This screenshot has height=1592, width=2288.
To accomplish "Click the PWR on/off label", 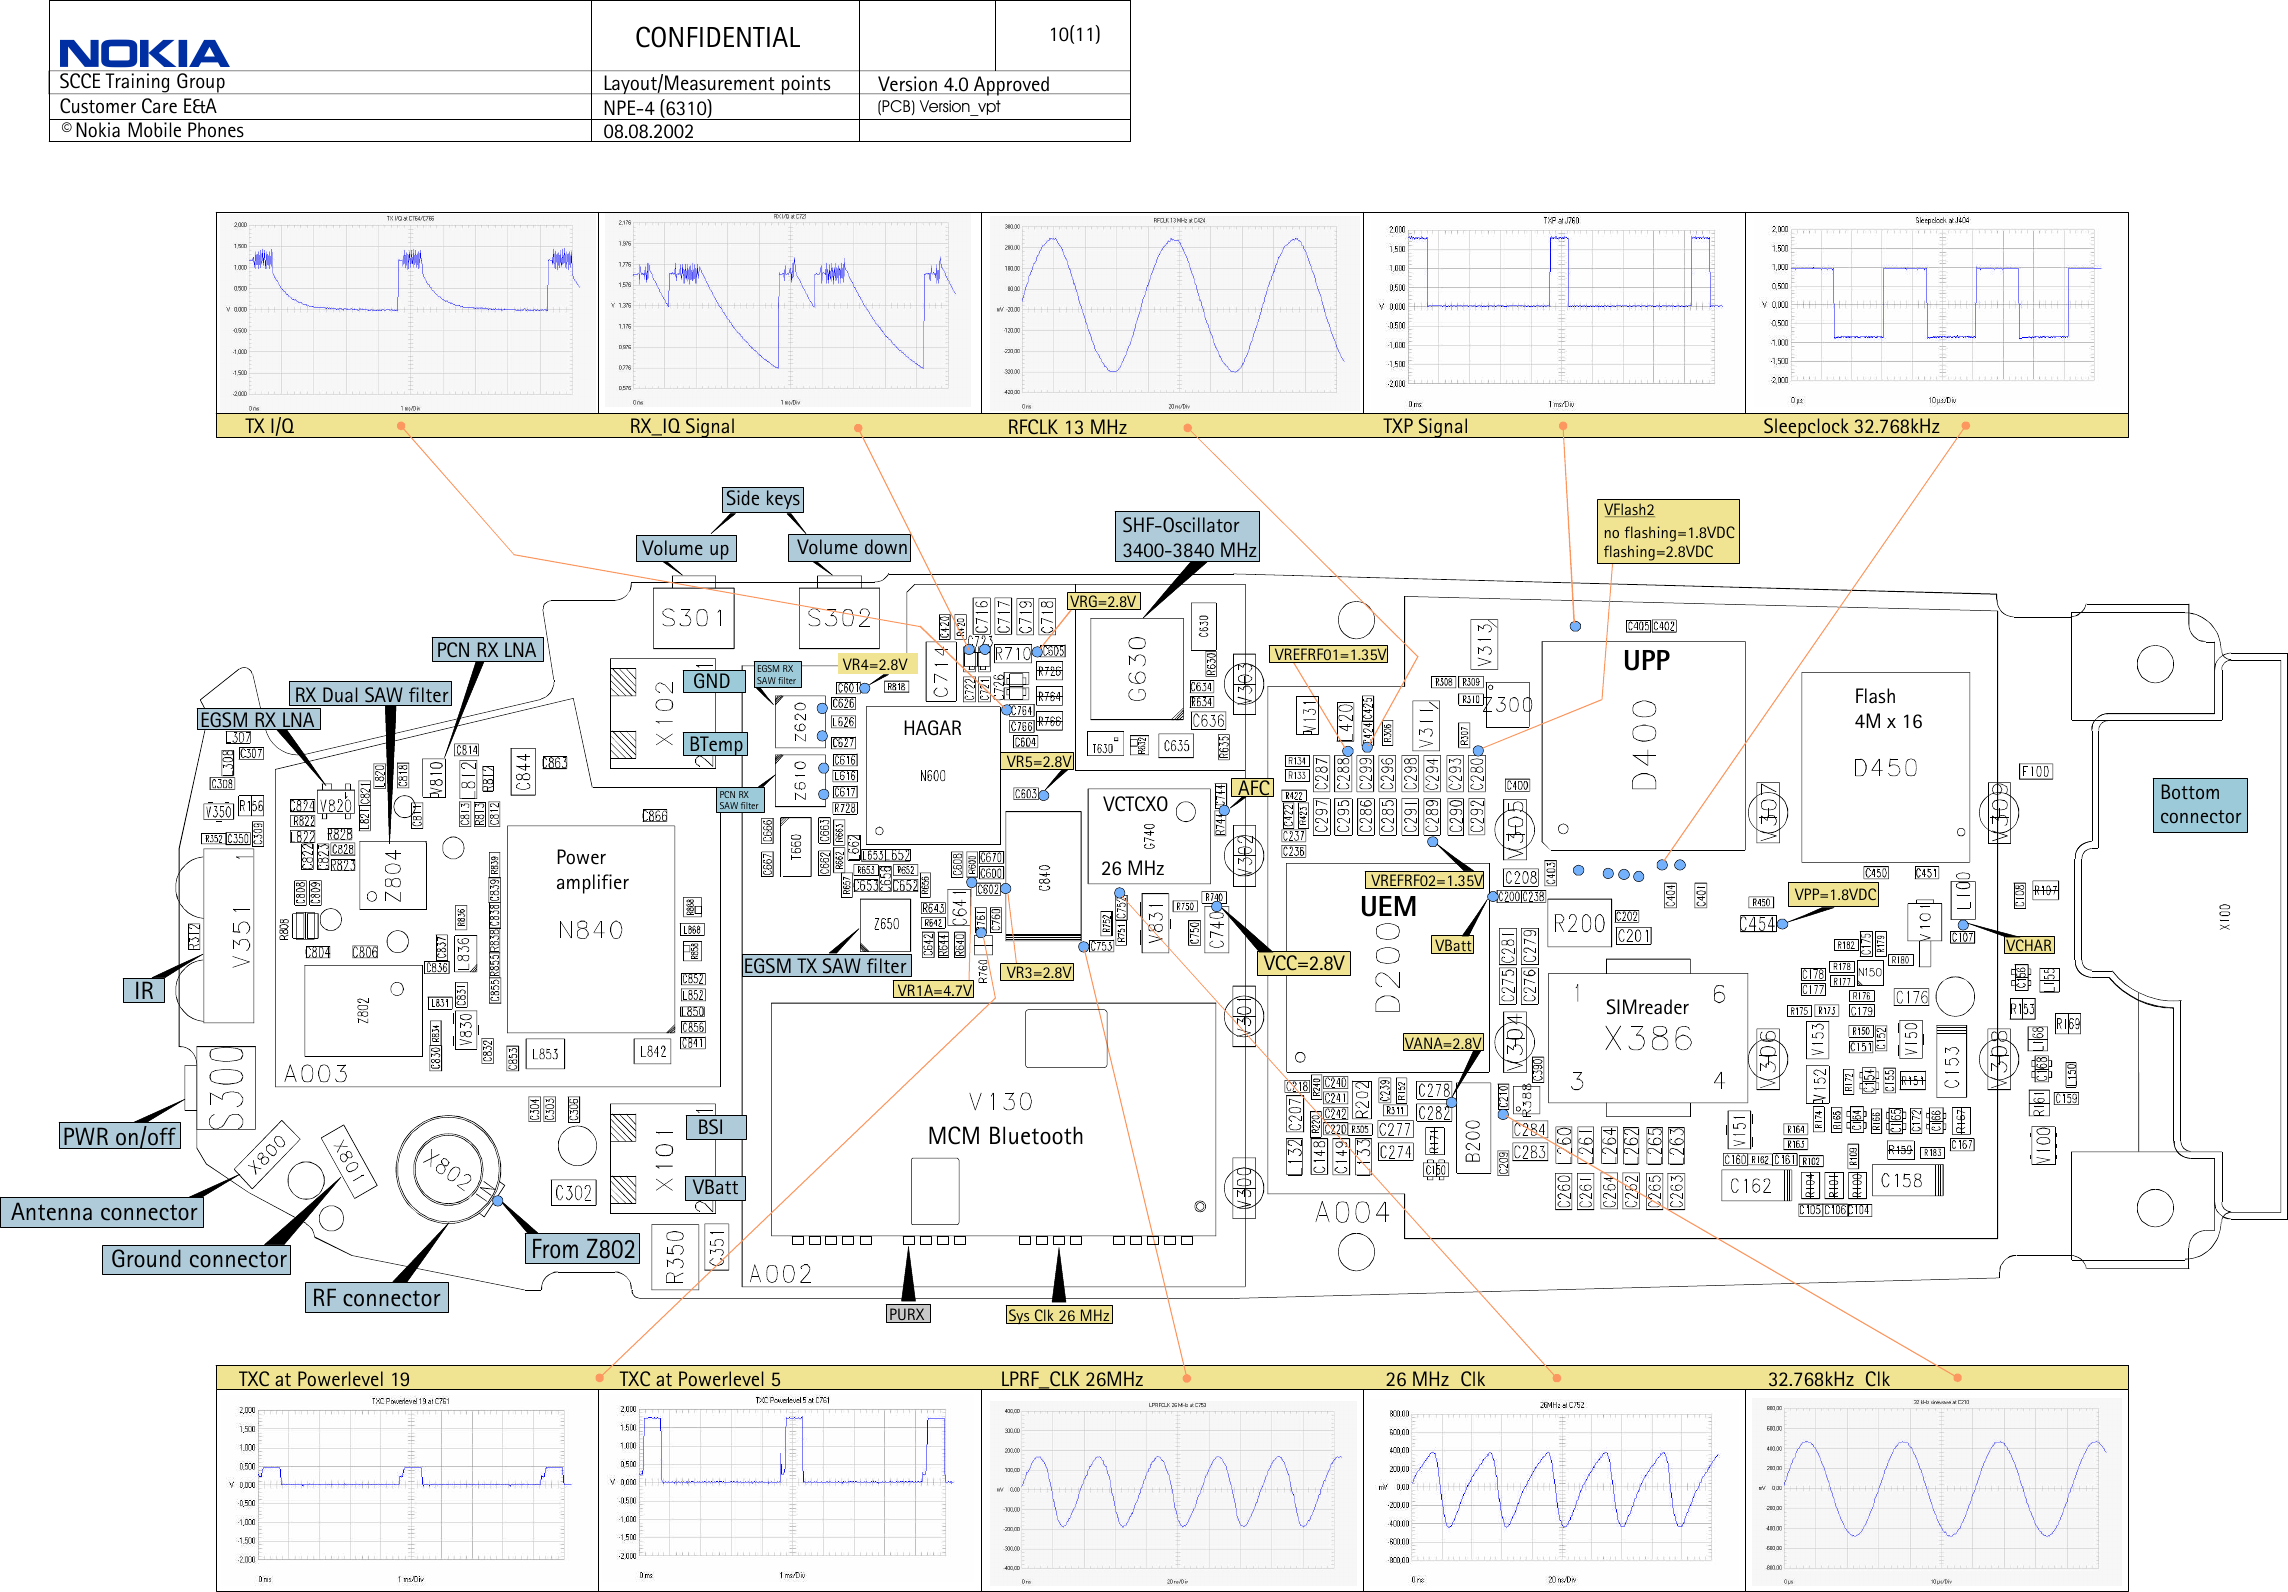I will [x=118, y=1136].
